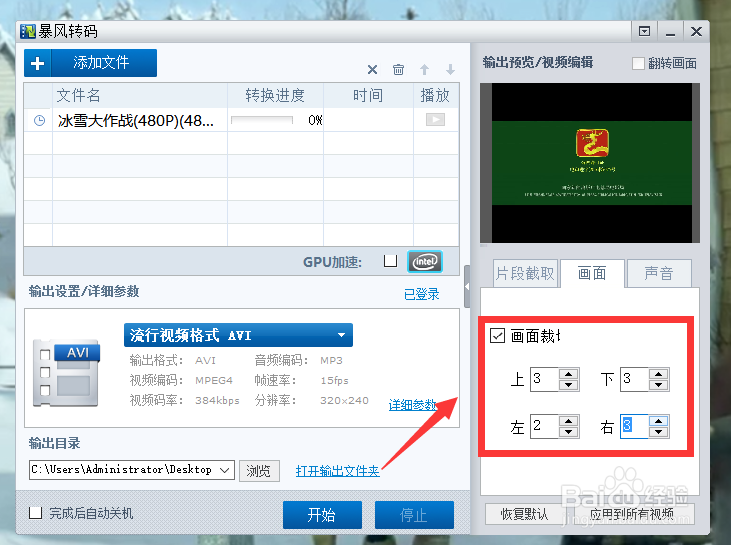Click the 浏览 browse button
The width and height of the screenshot is (731, 545).
point(259,471)
